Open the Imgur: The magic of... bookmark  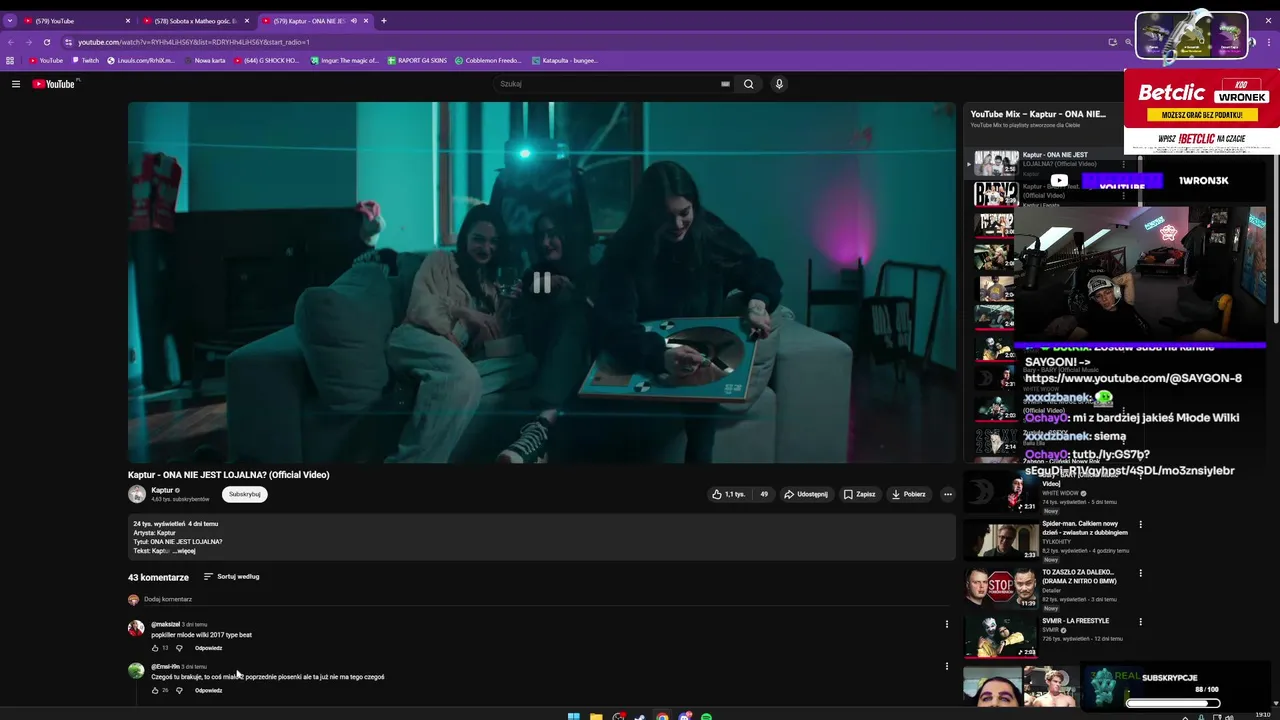[345, 60]
